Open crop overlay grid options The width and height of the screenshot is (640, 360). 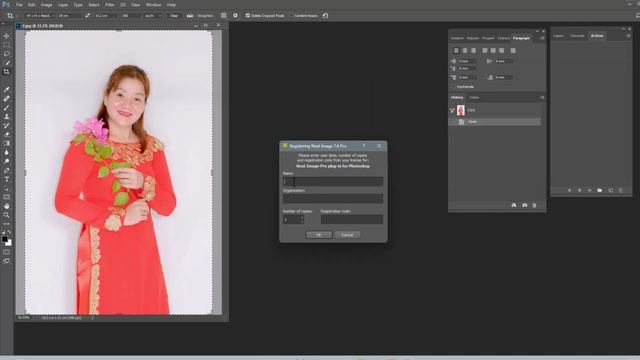point(224,16)
